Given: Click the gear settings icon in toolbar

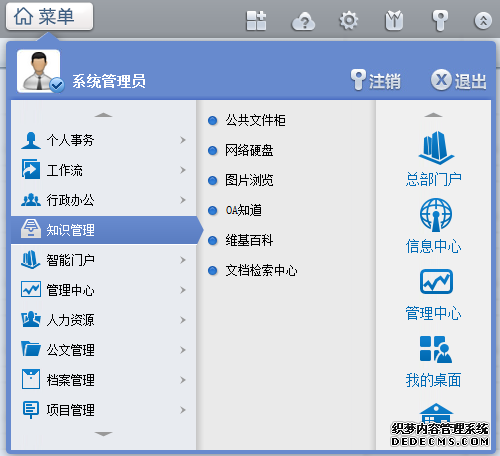Looking at the screenshot, I should pyautogui.click(x=349, y=21).
